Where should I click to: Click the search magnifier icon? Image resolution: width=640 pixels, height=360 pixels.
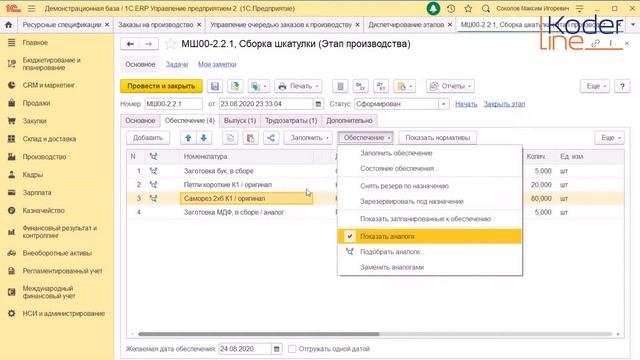(x=486, y=8)
